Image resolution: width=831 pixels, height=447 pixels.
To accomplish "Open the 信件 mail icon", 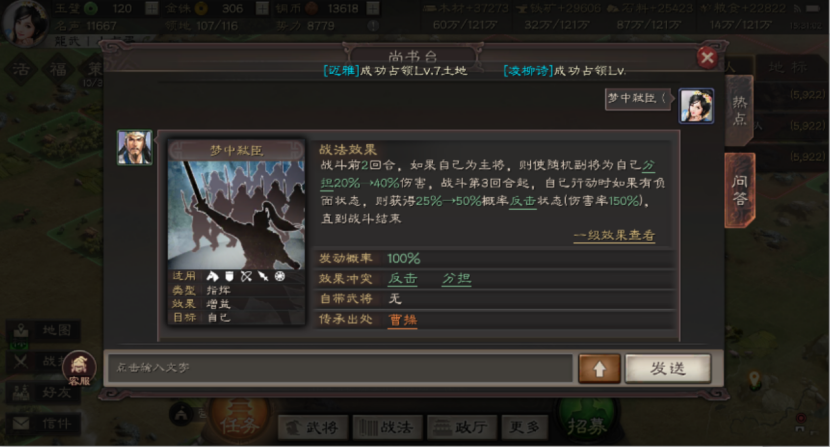I will [44, 424].
